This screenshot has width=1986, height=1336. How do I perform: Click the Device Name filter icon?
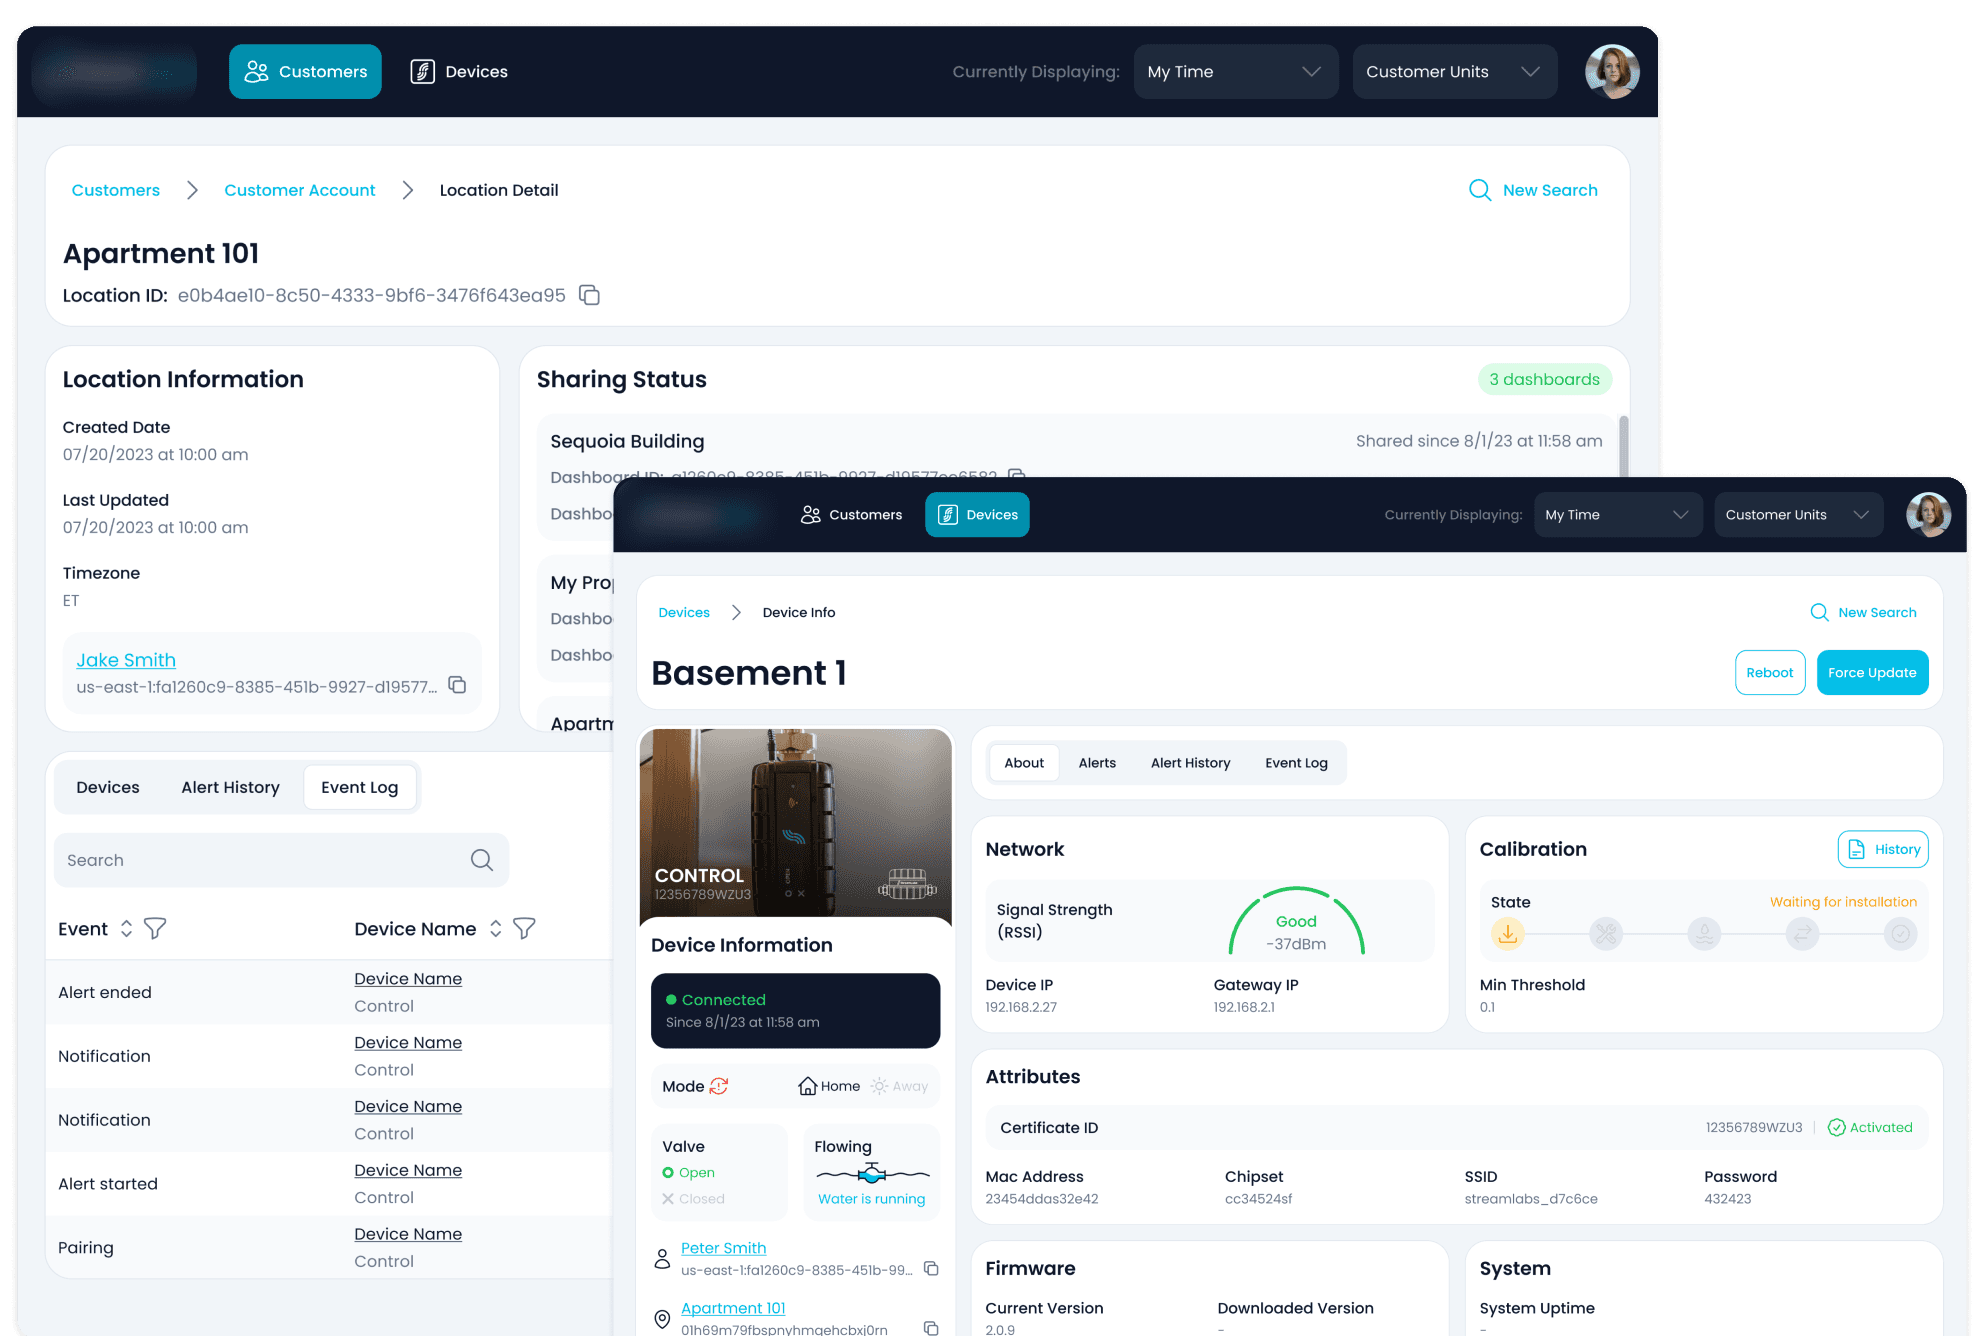click(x=524, y=929)
